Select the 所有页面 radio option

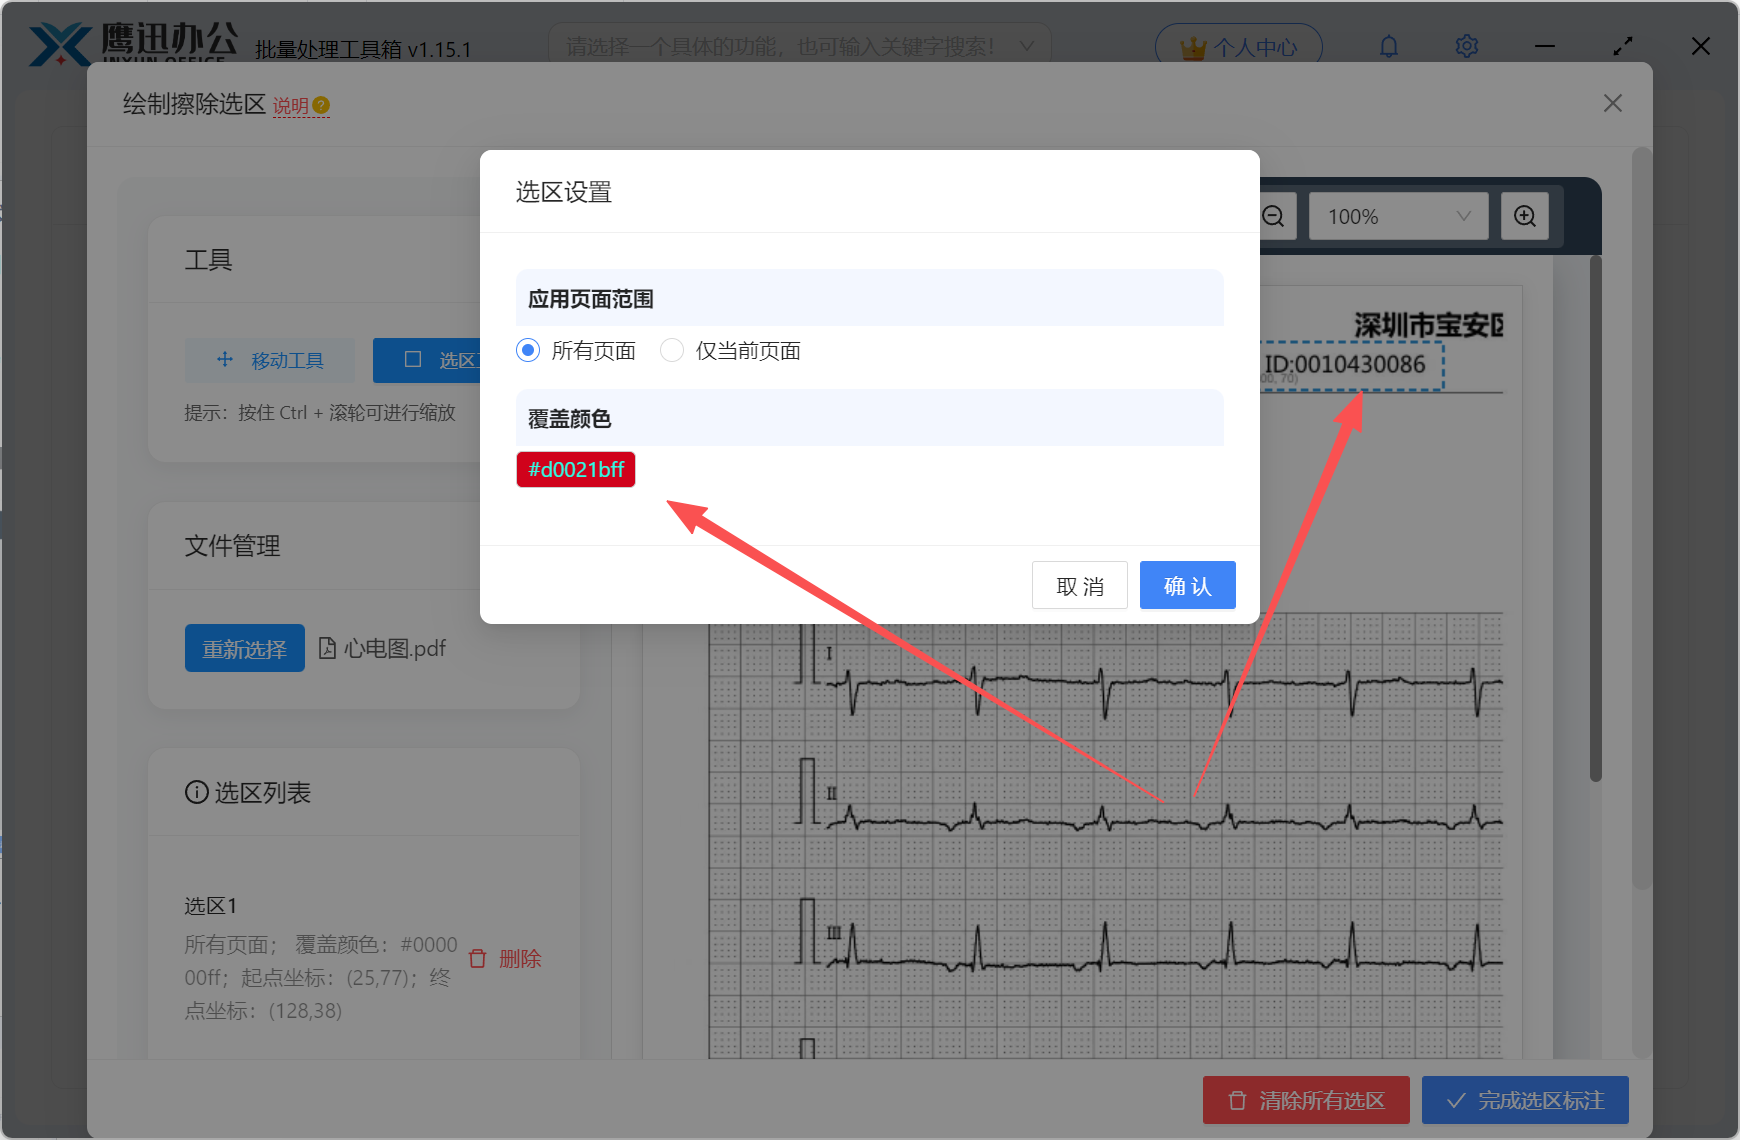[527, 350]
